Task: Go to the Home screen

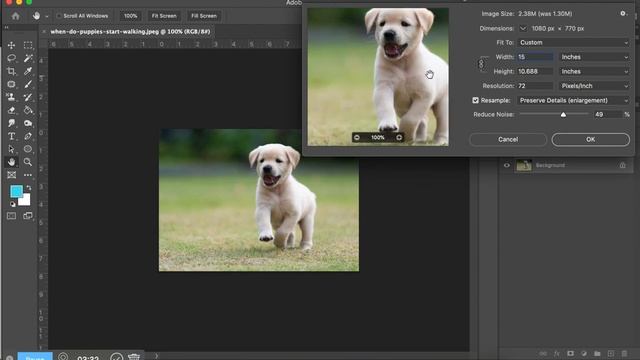Action: [x=16, y=16]
